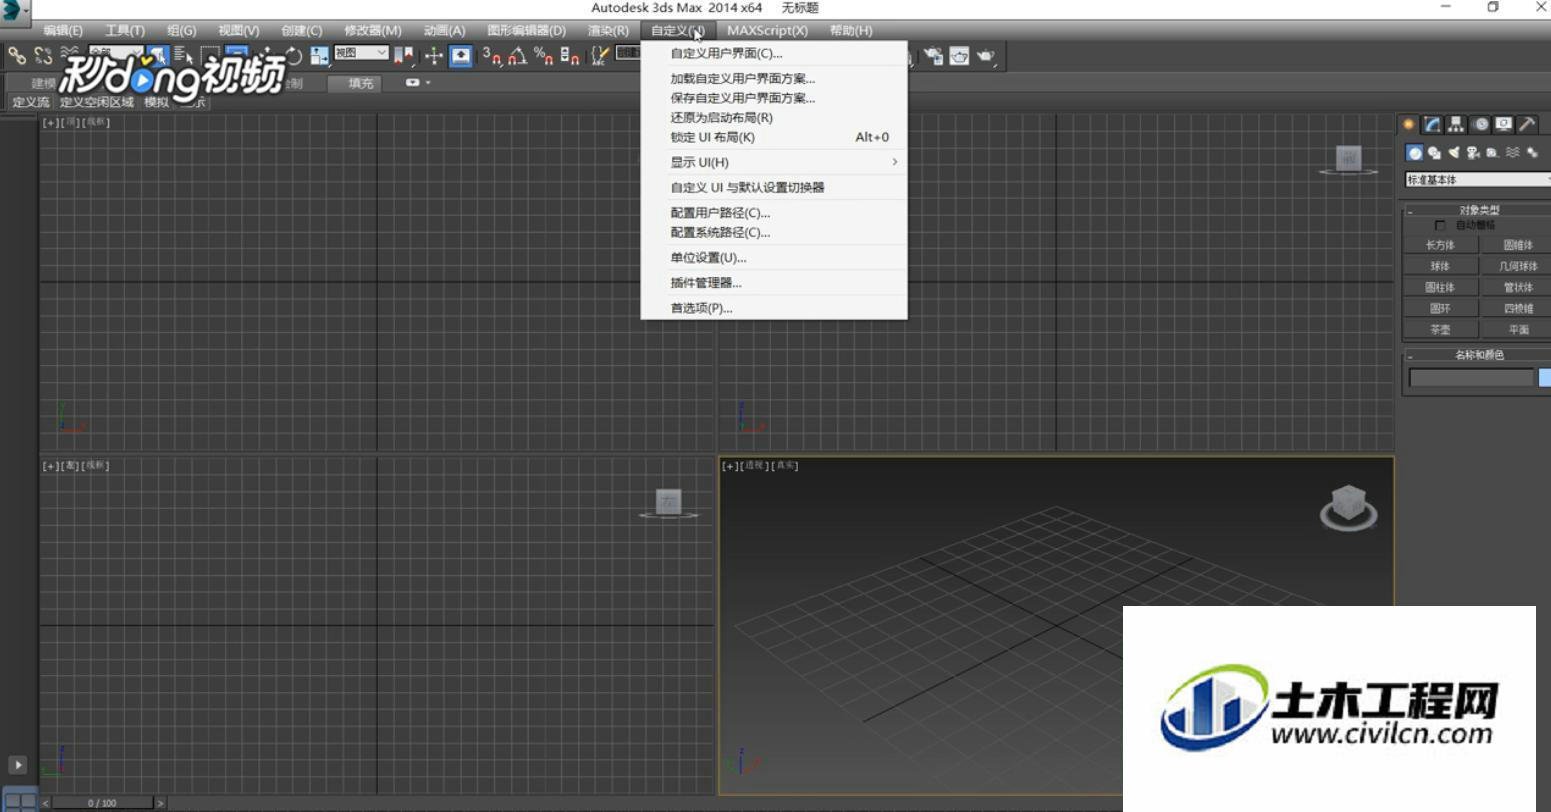Open the 渲染(R) menu
The height and width of the screenshot is (812, 1551).
tap(608, 31)
